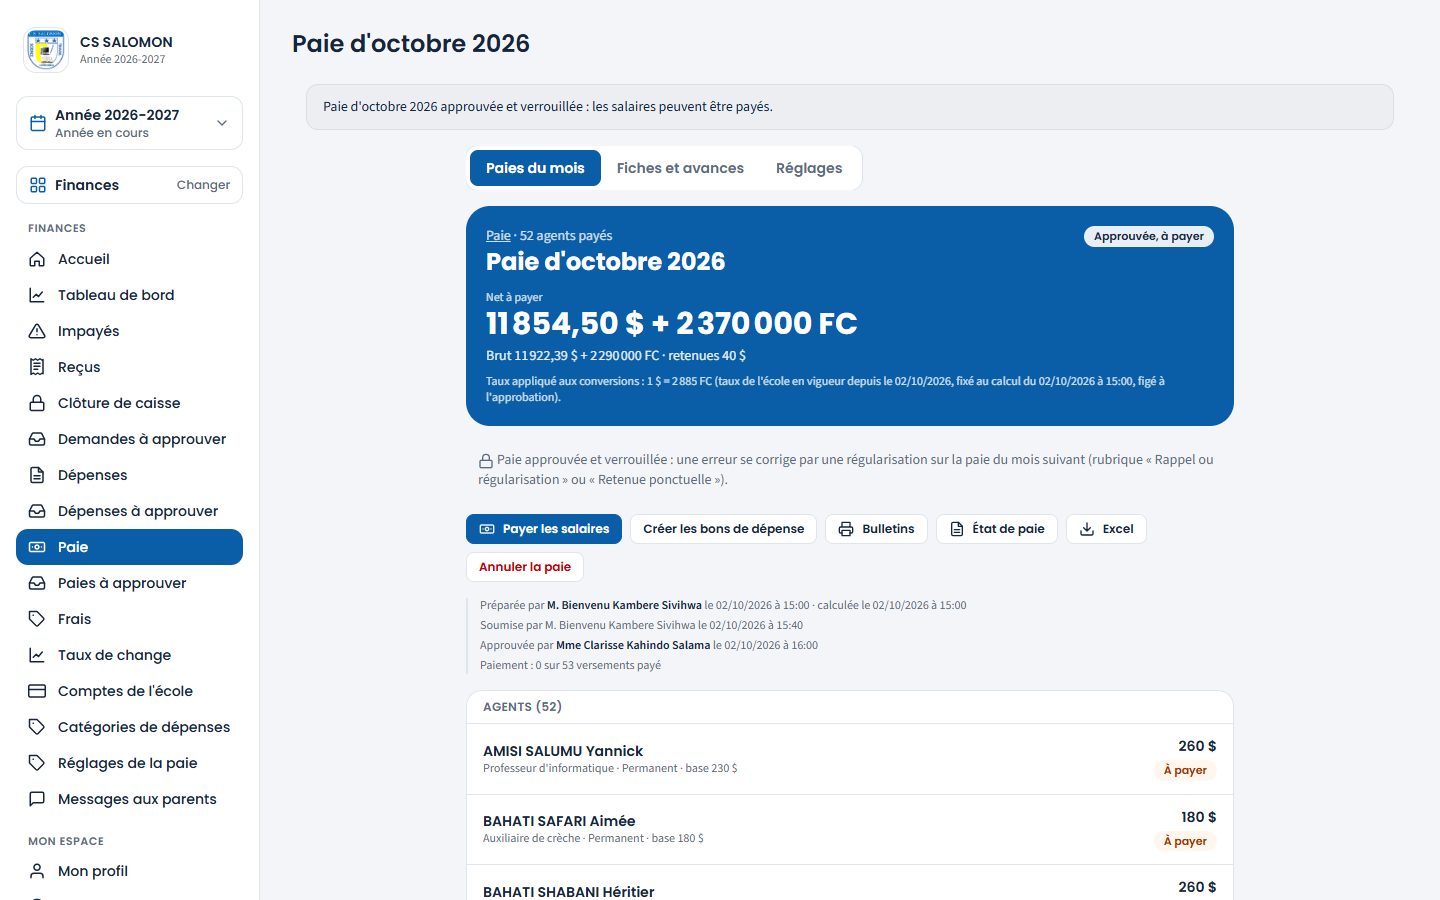Image resolution: width=1440 pixels, height=900 pixels.
Task: Click Annuler la paie
Action: [525, 567]
